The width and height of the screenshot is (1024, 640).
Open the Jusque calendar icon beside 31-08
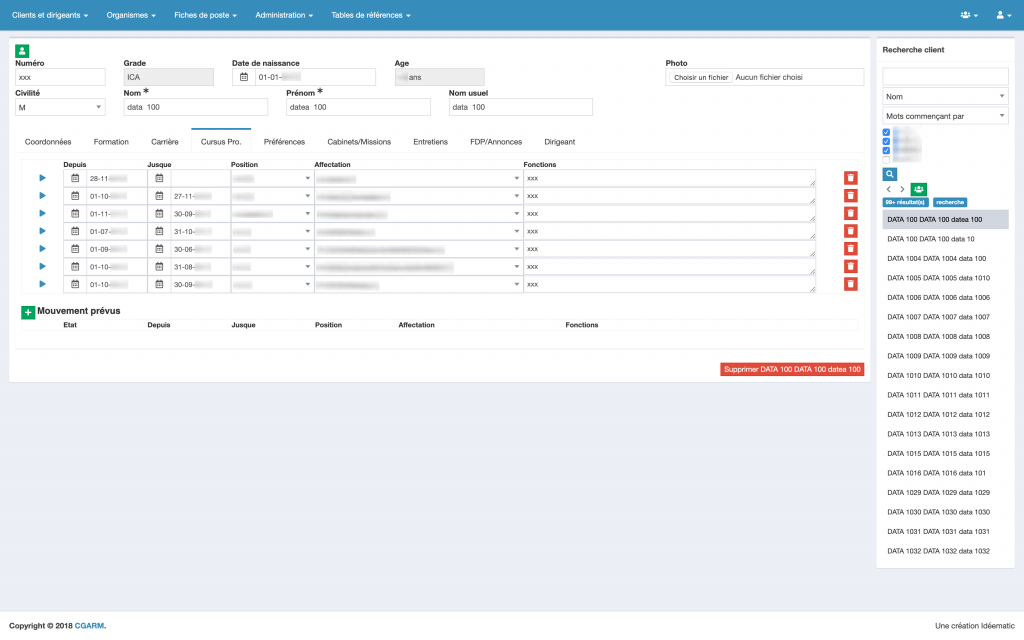[159, 266]
